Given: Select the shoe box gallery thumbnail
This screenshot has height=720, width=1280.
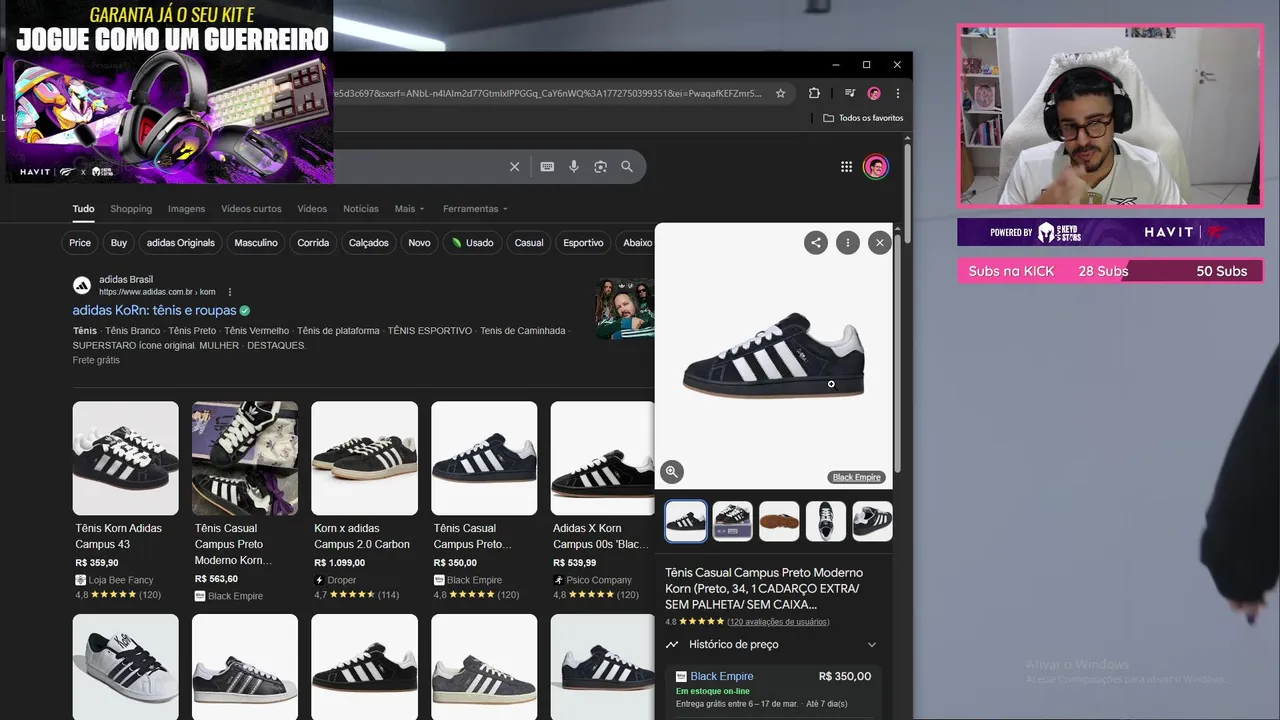Looking at the screenshot, I should point(732,521).
